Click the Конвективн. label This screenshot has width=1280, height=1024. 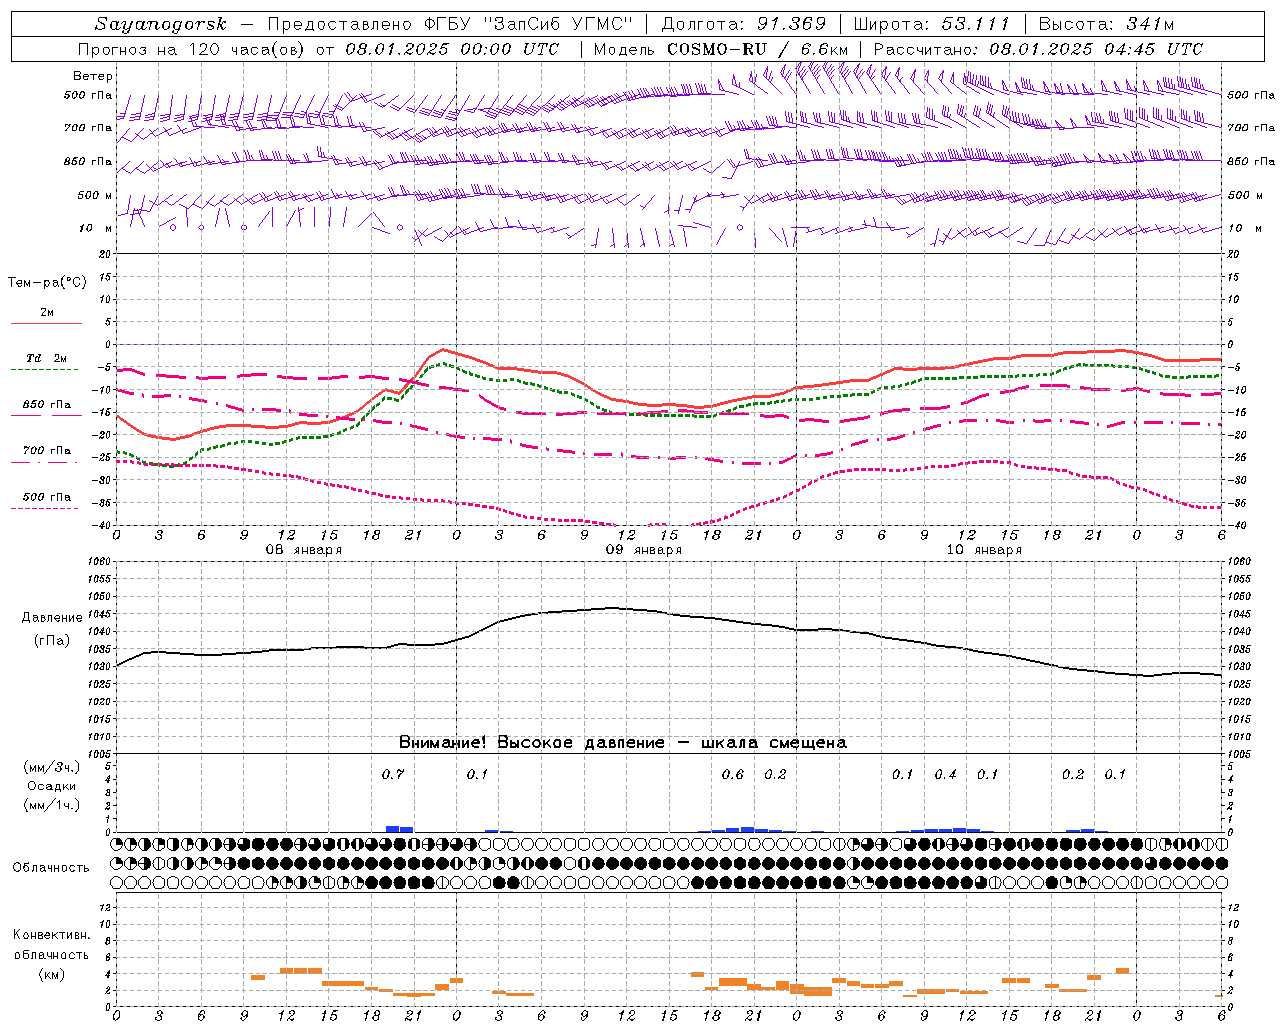coord(51,935)
